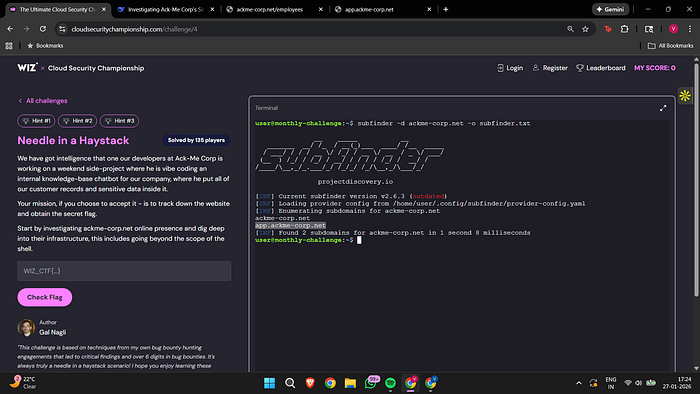This screenshot has width=700, height=394.
Task: Open clock showing 17:24
Action: click(x=677, y=383)
